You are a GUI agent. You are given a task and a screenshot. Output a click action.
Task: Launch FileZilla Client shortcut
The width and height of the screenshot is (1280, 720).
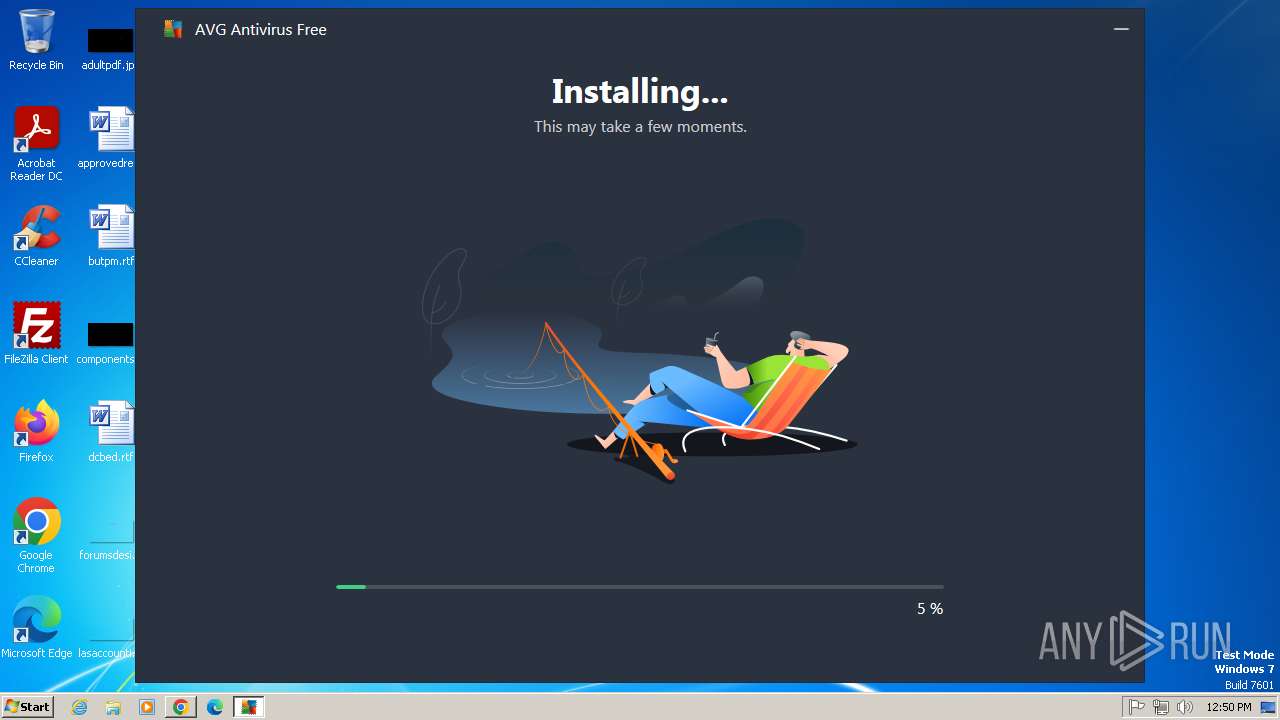36,334
